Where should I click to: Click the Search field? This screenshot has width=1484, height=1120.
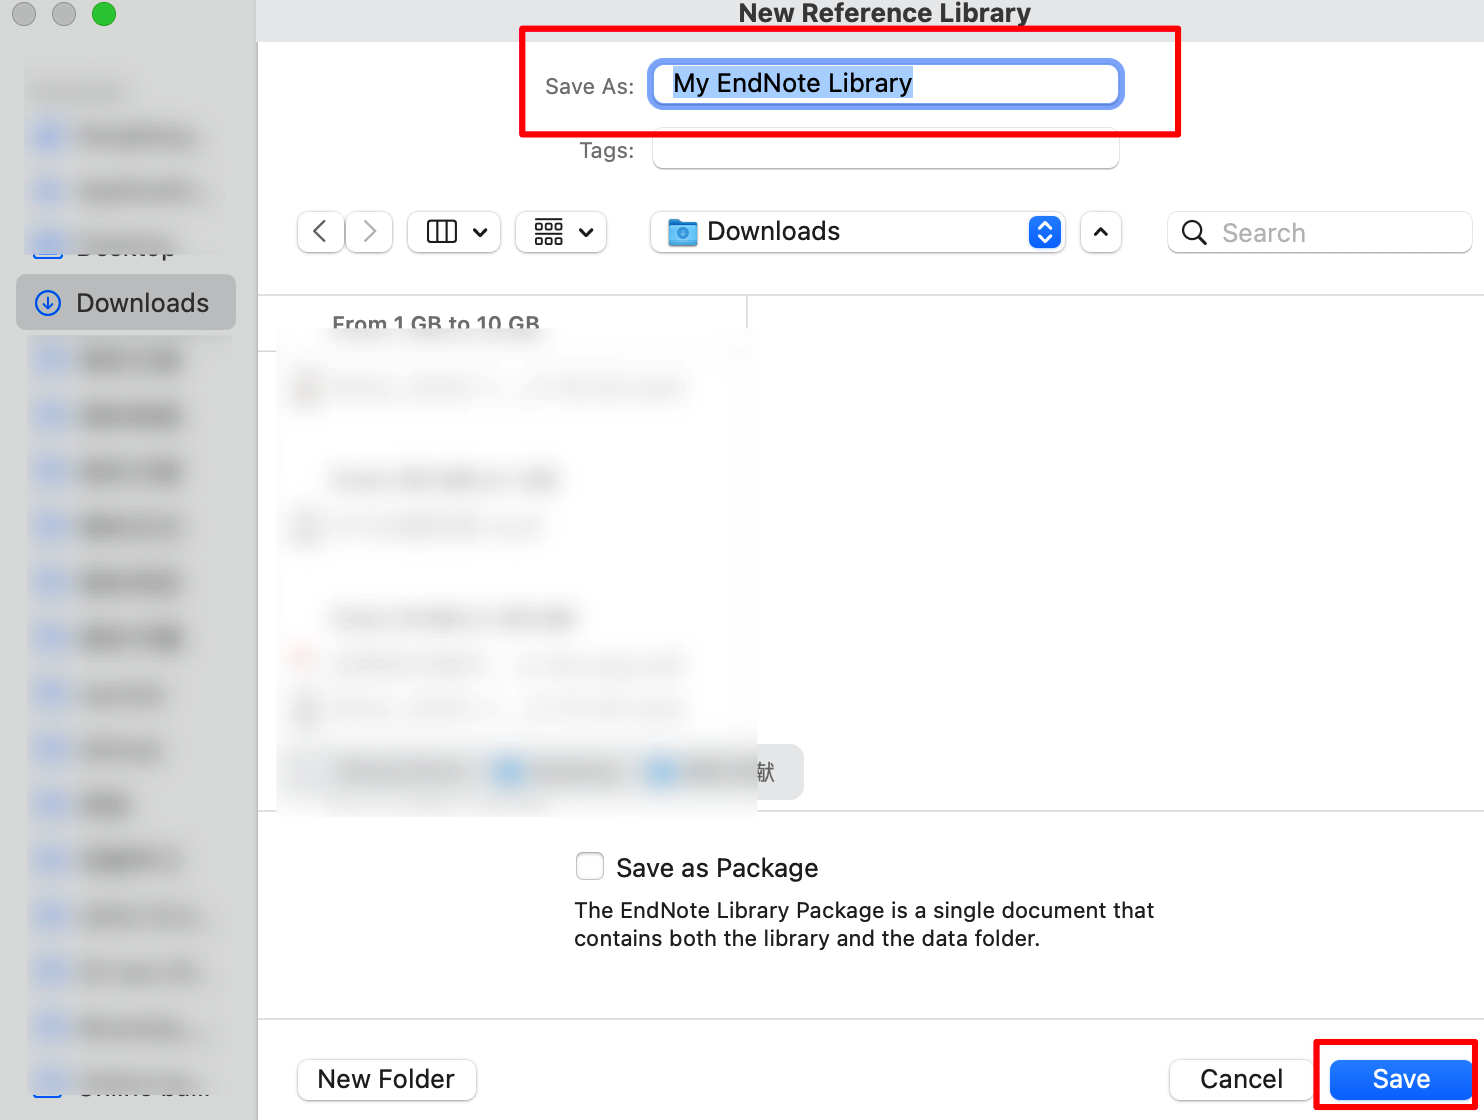pos(1319,232)
